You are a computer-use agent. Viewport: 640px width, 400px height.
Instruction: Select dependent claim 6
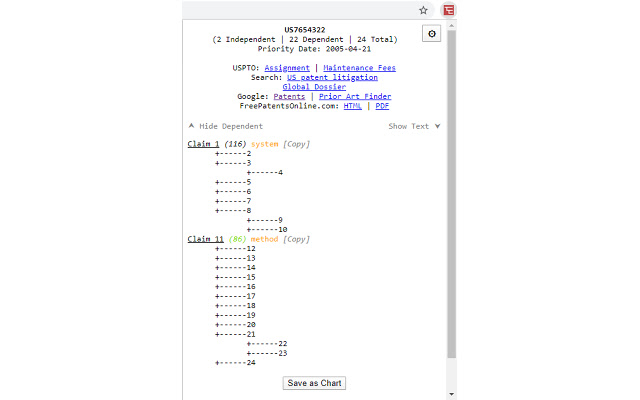(249, 191)
